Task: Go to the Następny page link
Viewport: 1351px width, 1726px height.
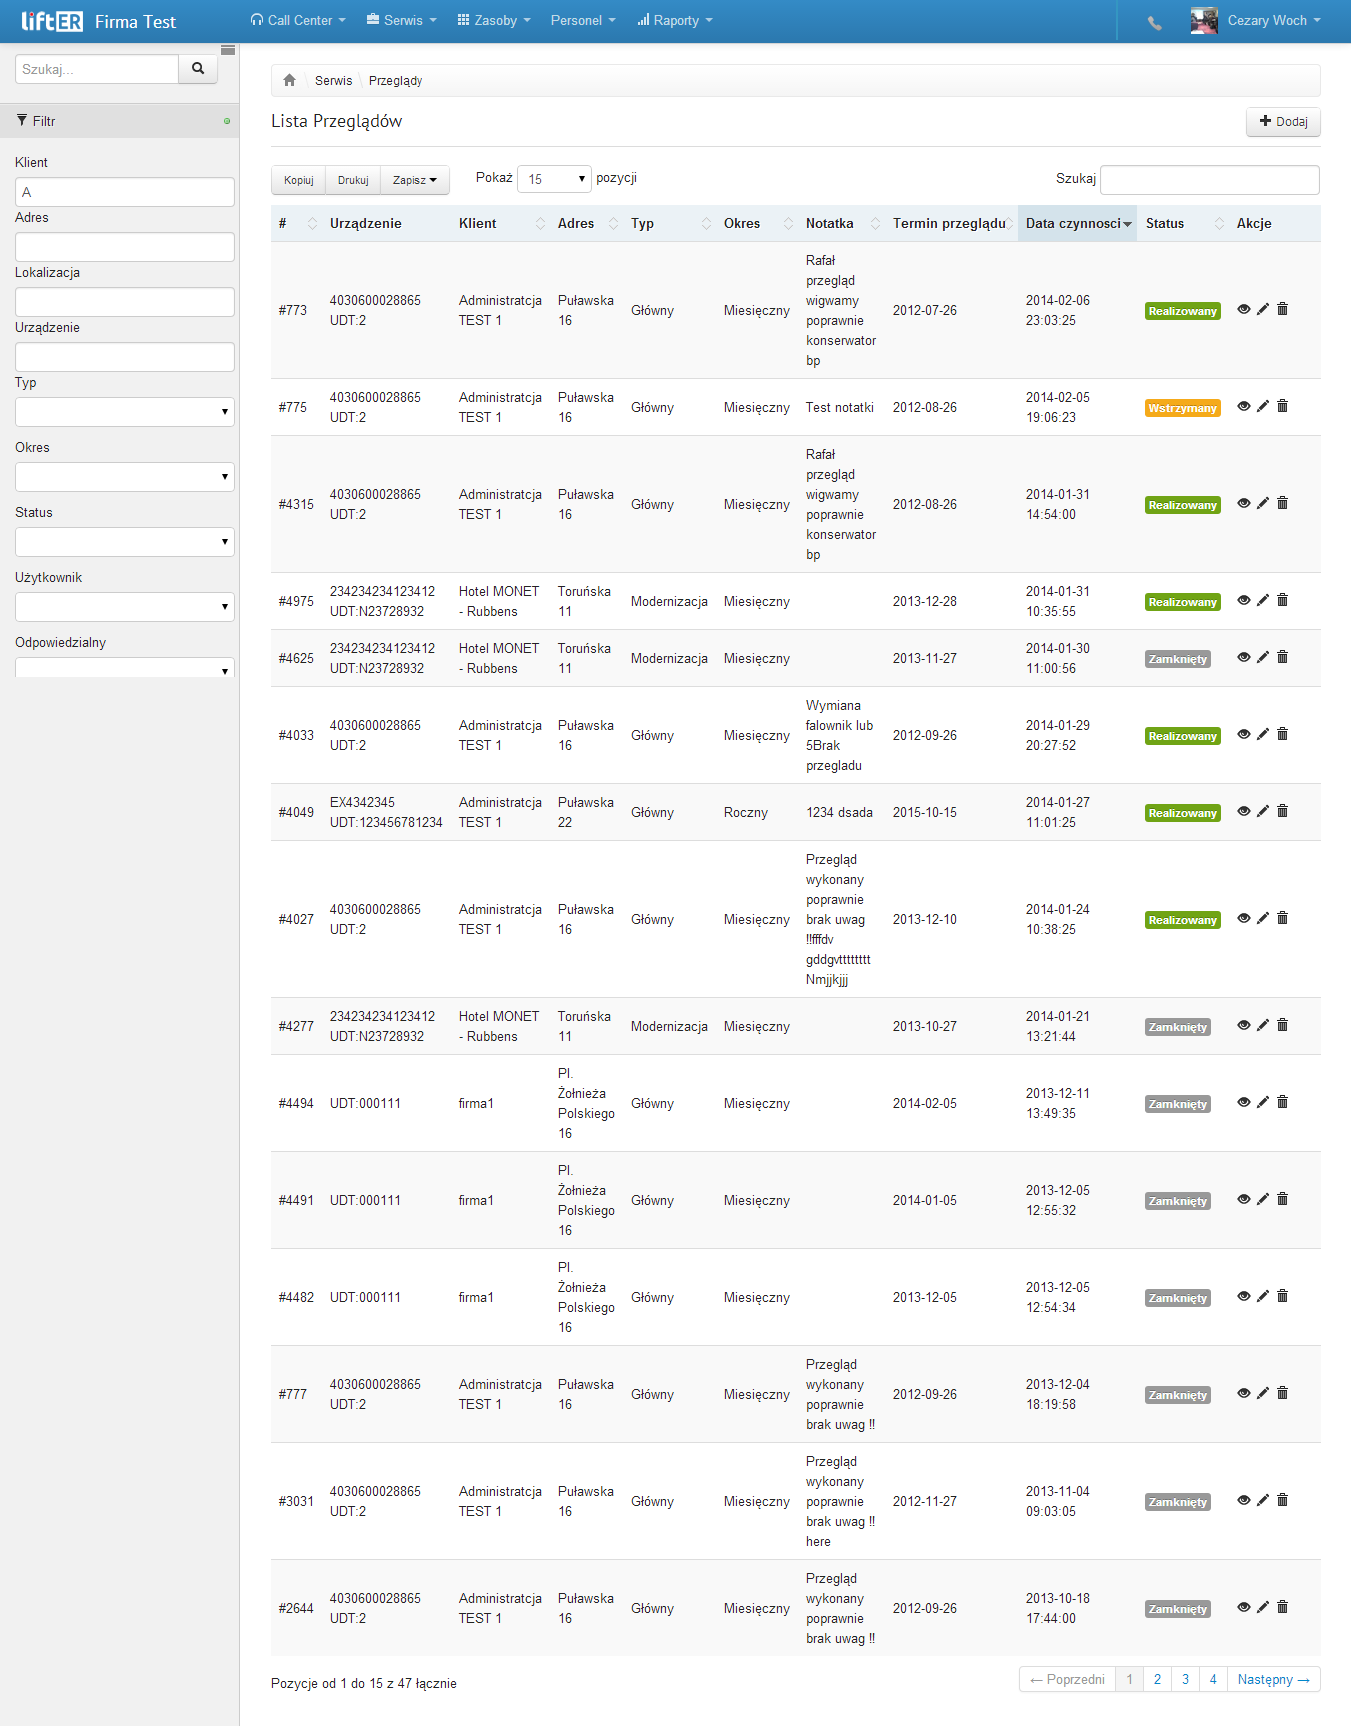Action: pyautogui.click(x=1273, y=1679)
